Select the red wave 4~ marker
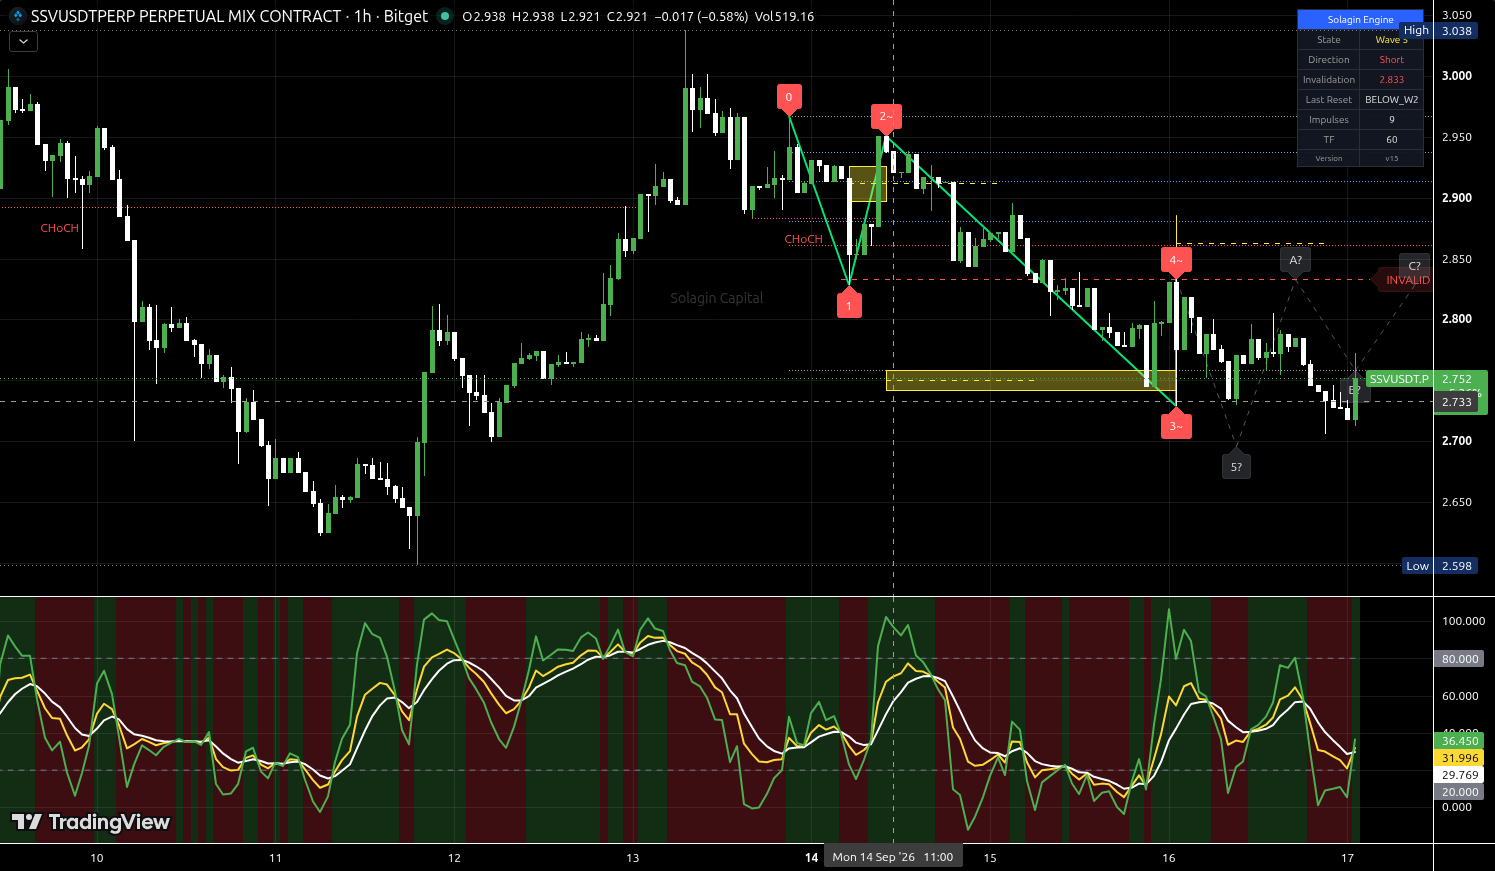Viewport: 1495px width, 871px height. point(1176,260)
